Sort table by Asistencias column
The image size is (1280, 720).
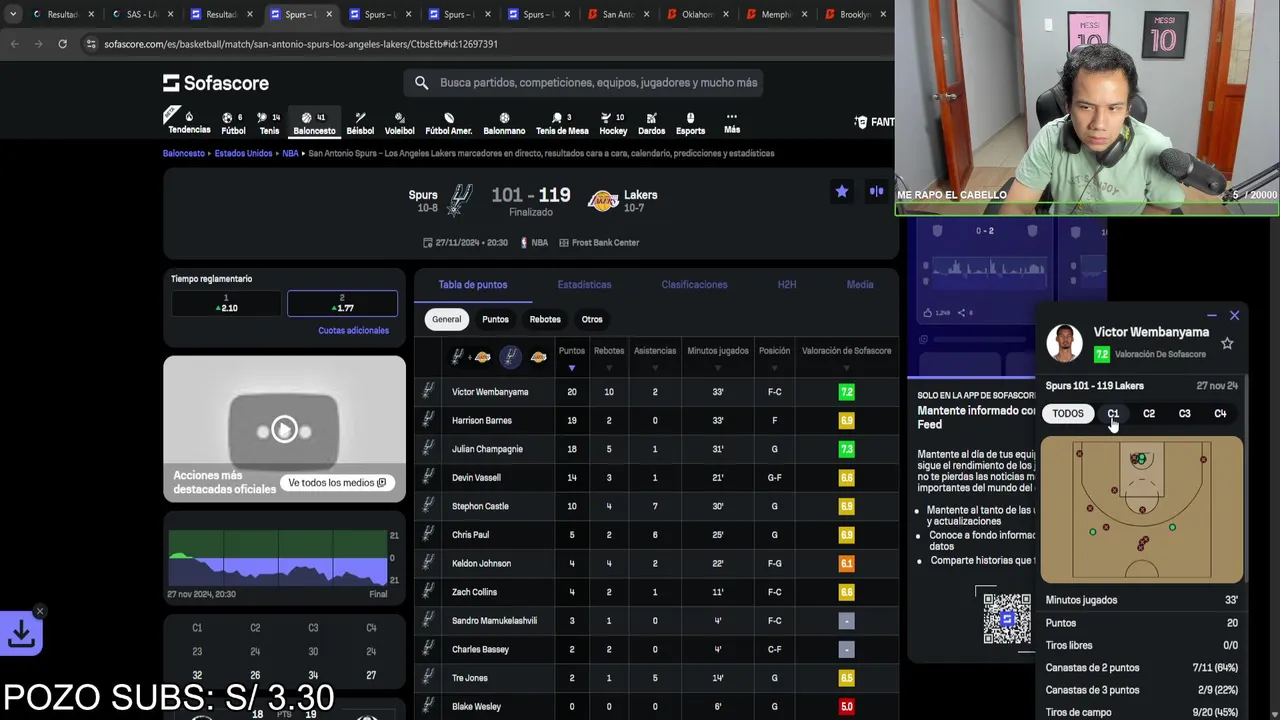655,358
